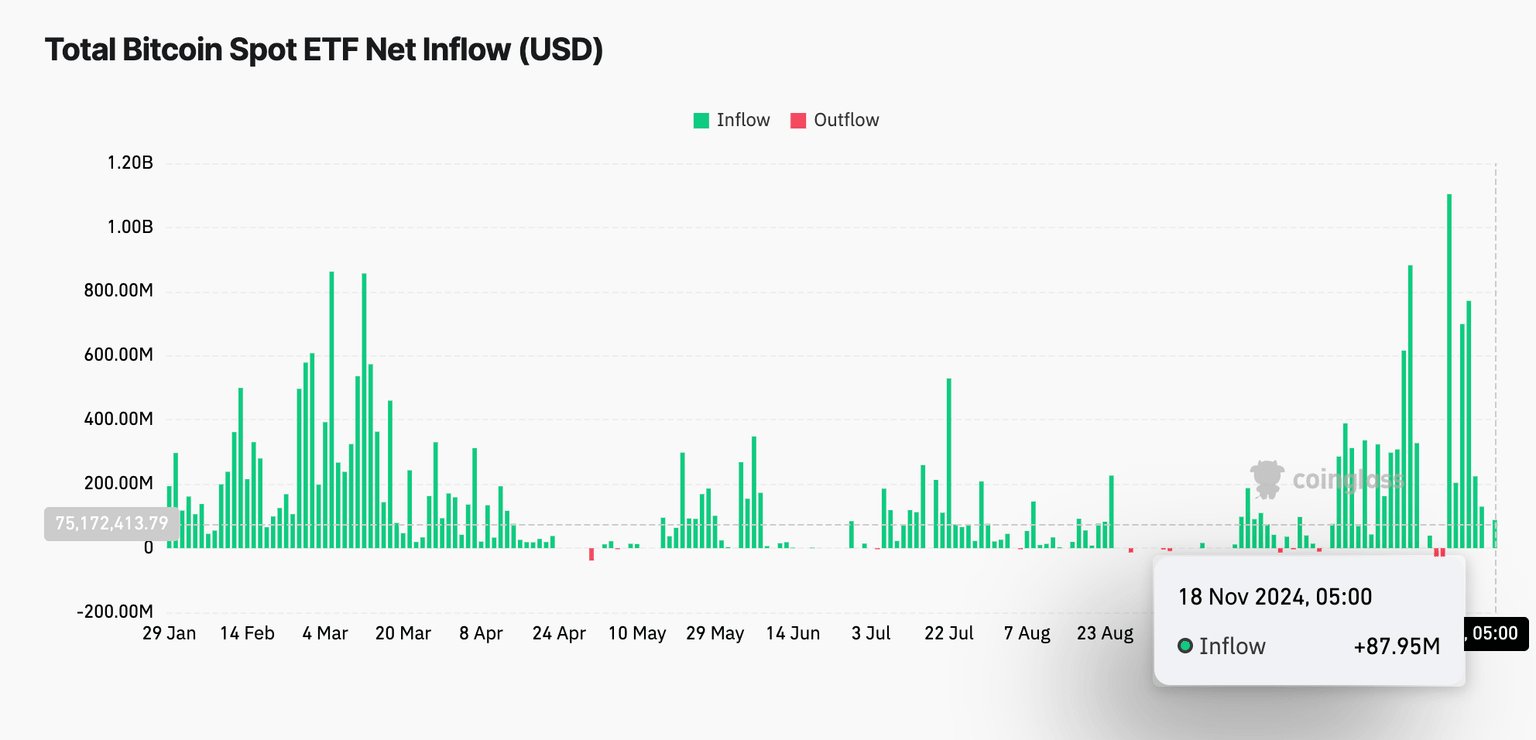This screenshot has width=1536, height=740.
Task: Click the 75,172,413.79 crosshair value label
Action: [112, 524]
